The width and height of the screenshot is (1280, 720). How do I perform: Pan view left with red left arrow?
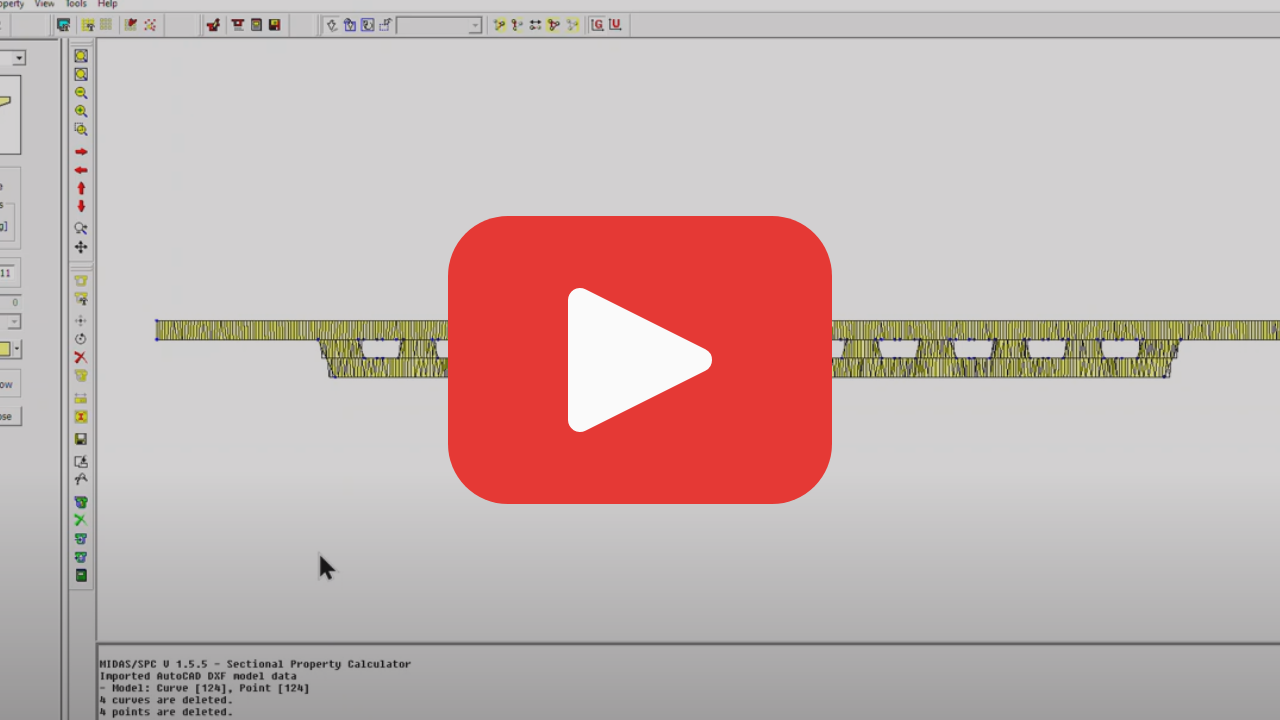pyautogui.click(x=81, y=170)
